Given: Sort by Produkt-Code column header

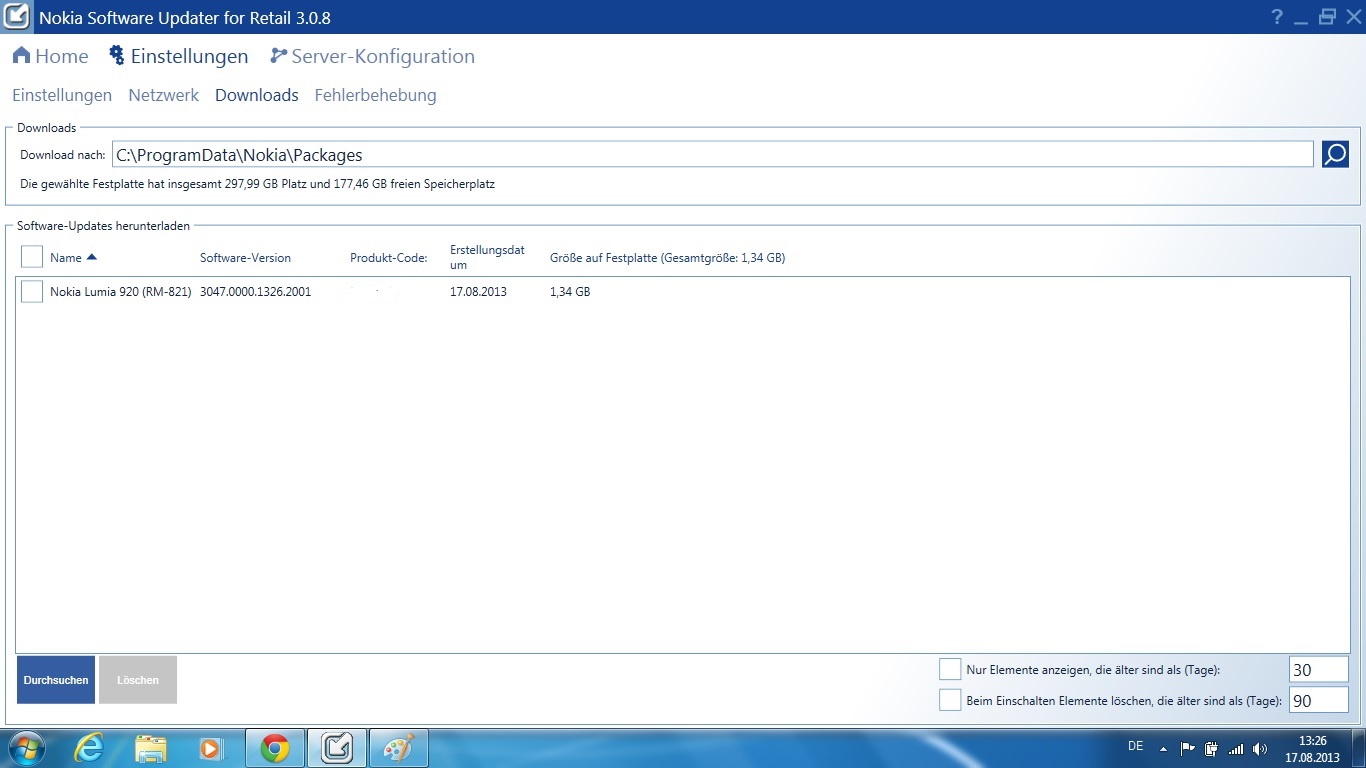Looking at the screenshot, I should point(389,257).
